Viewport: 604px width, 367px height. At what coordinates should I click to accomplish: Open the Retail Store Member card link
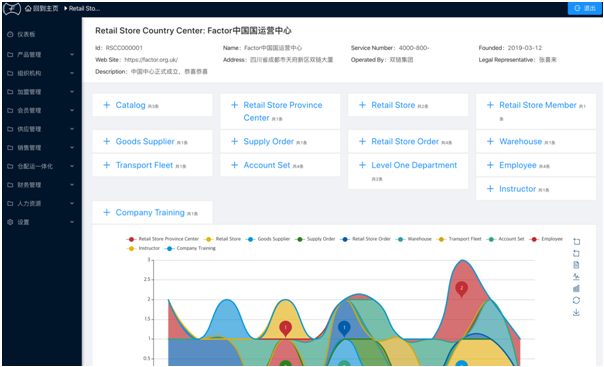point(538,105)
